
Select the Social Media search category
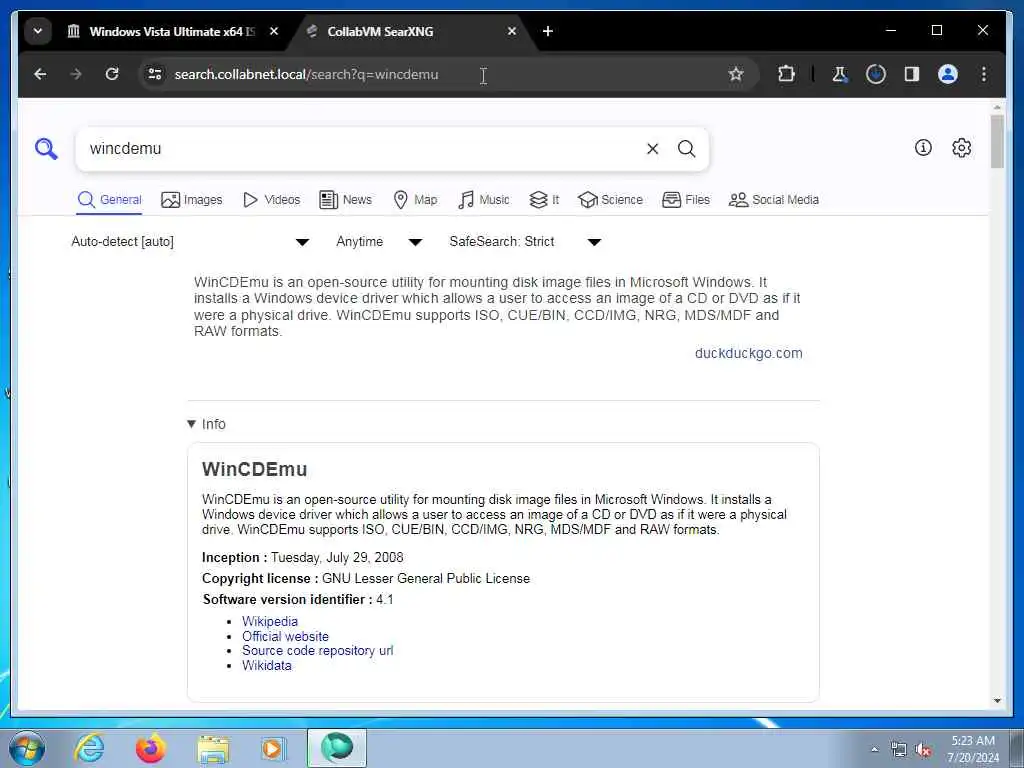click(774, 200)
